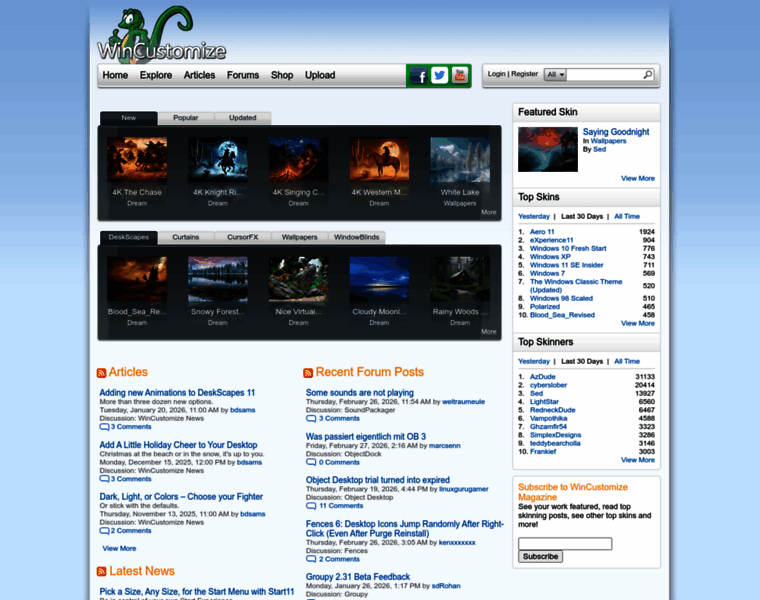Image resolution: width=760 pixels, height=600 pixels.
Task: Click the magazine email input field
Action: point(565,543)
